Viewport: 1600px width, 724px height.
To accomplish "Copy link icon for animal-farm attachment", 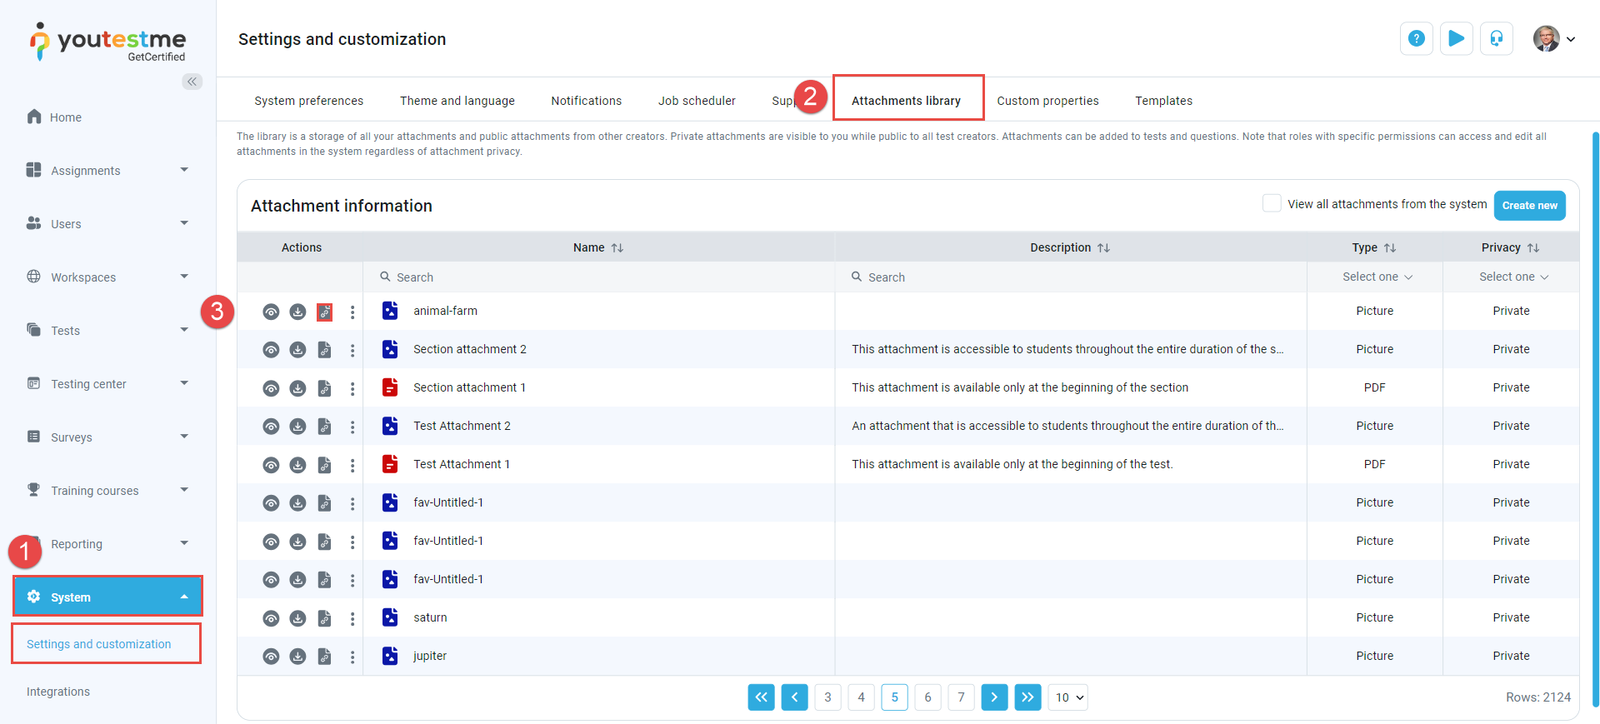I will tap(325, 312).
